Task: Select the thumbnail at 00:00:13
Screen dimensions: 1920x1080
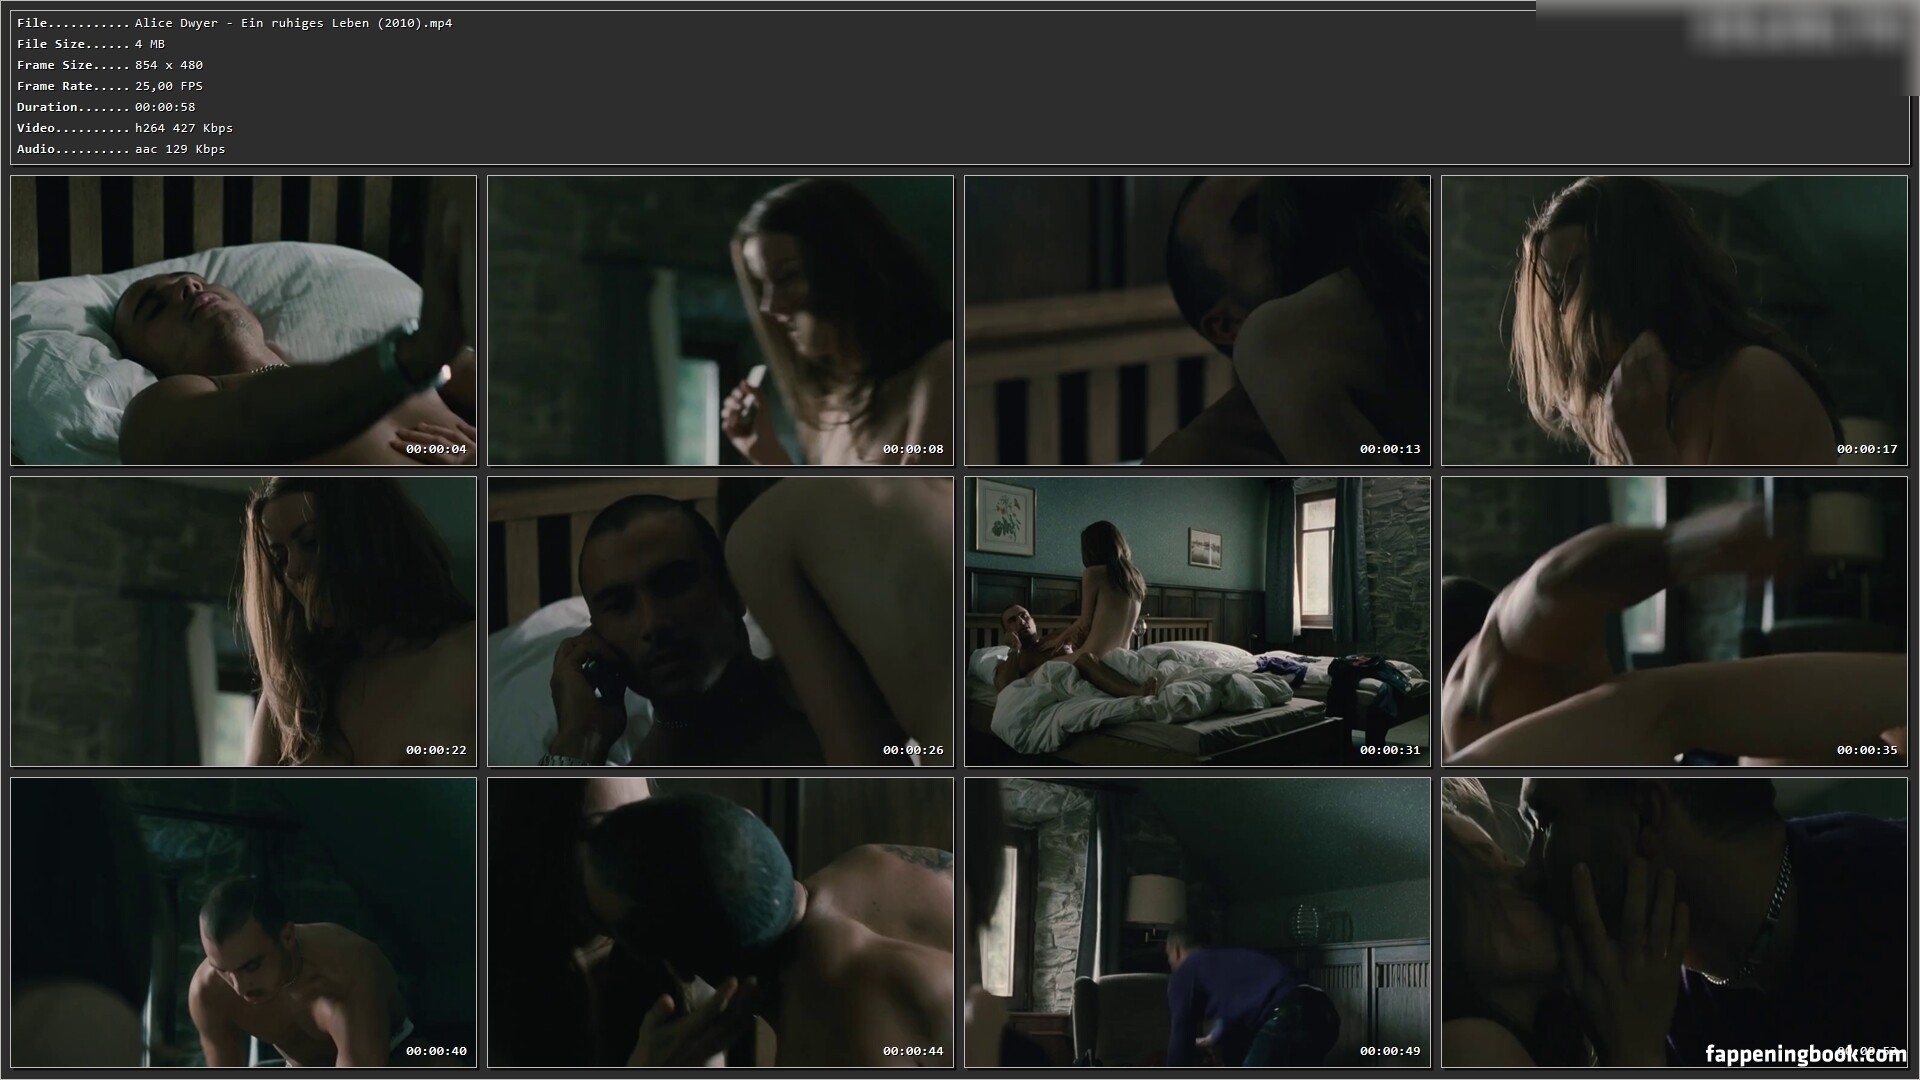Action: click(x=1197, y=320)
